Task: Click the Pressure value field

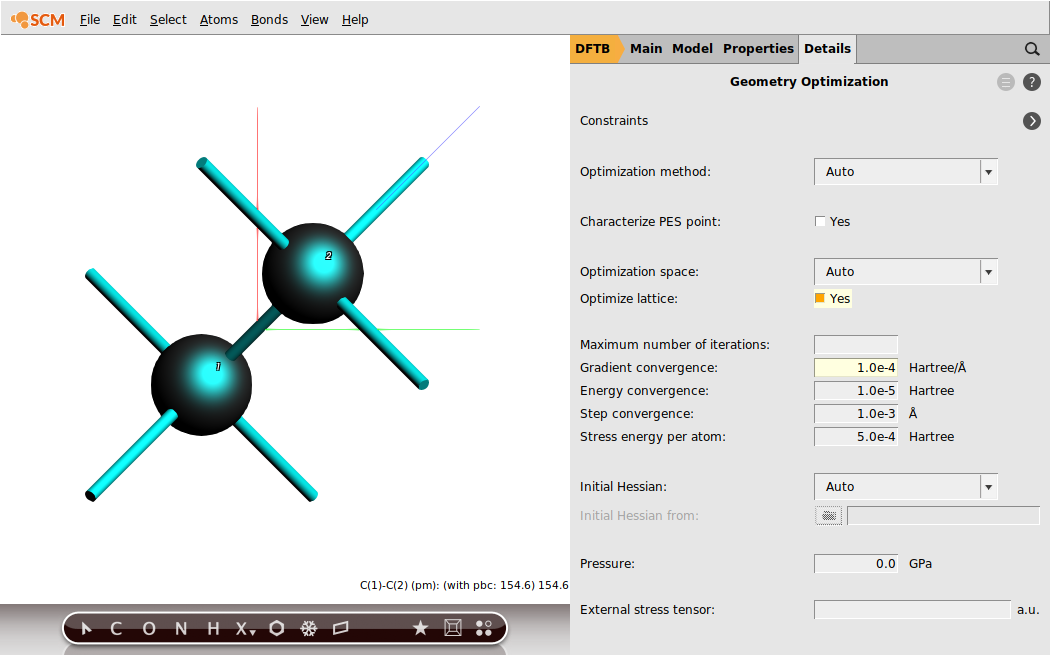Action: click(856, 564)
